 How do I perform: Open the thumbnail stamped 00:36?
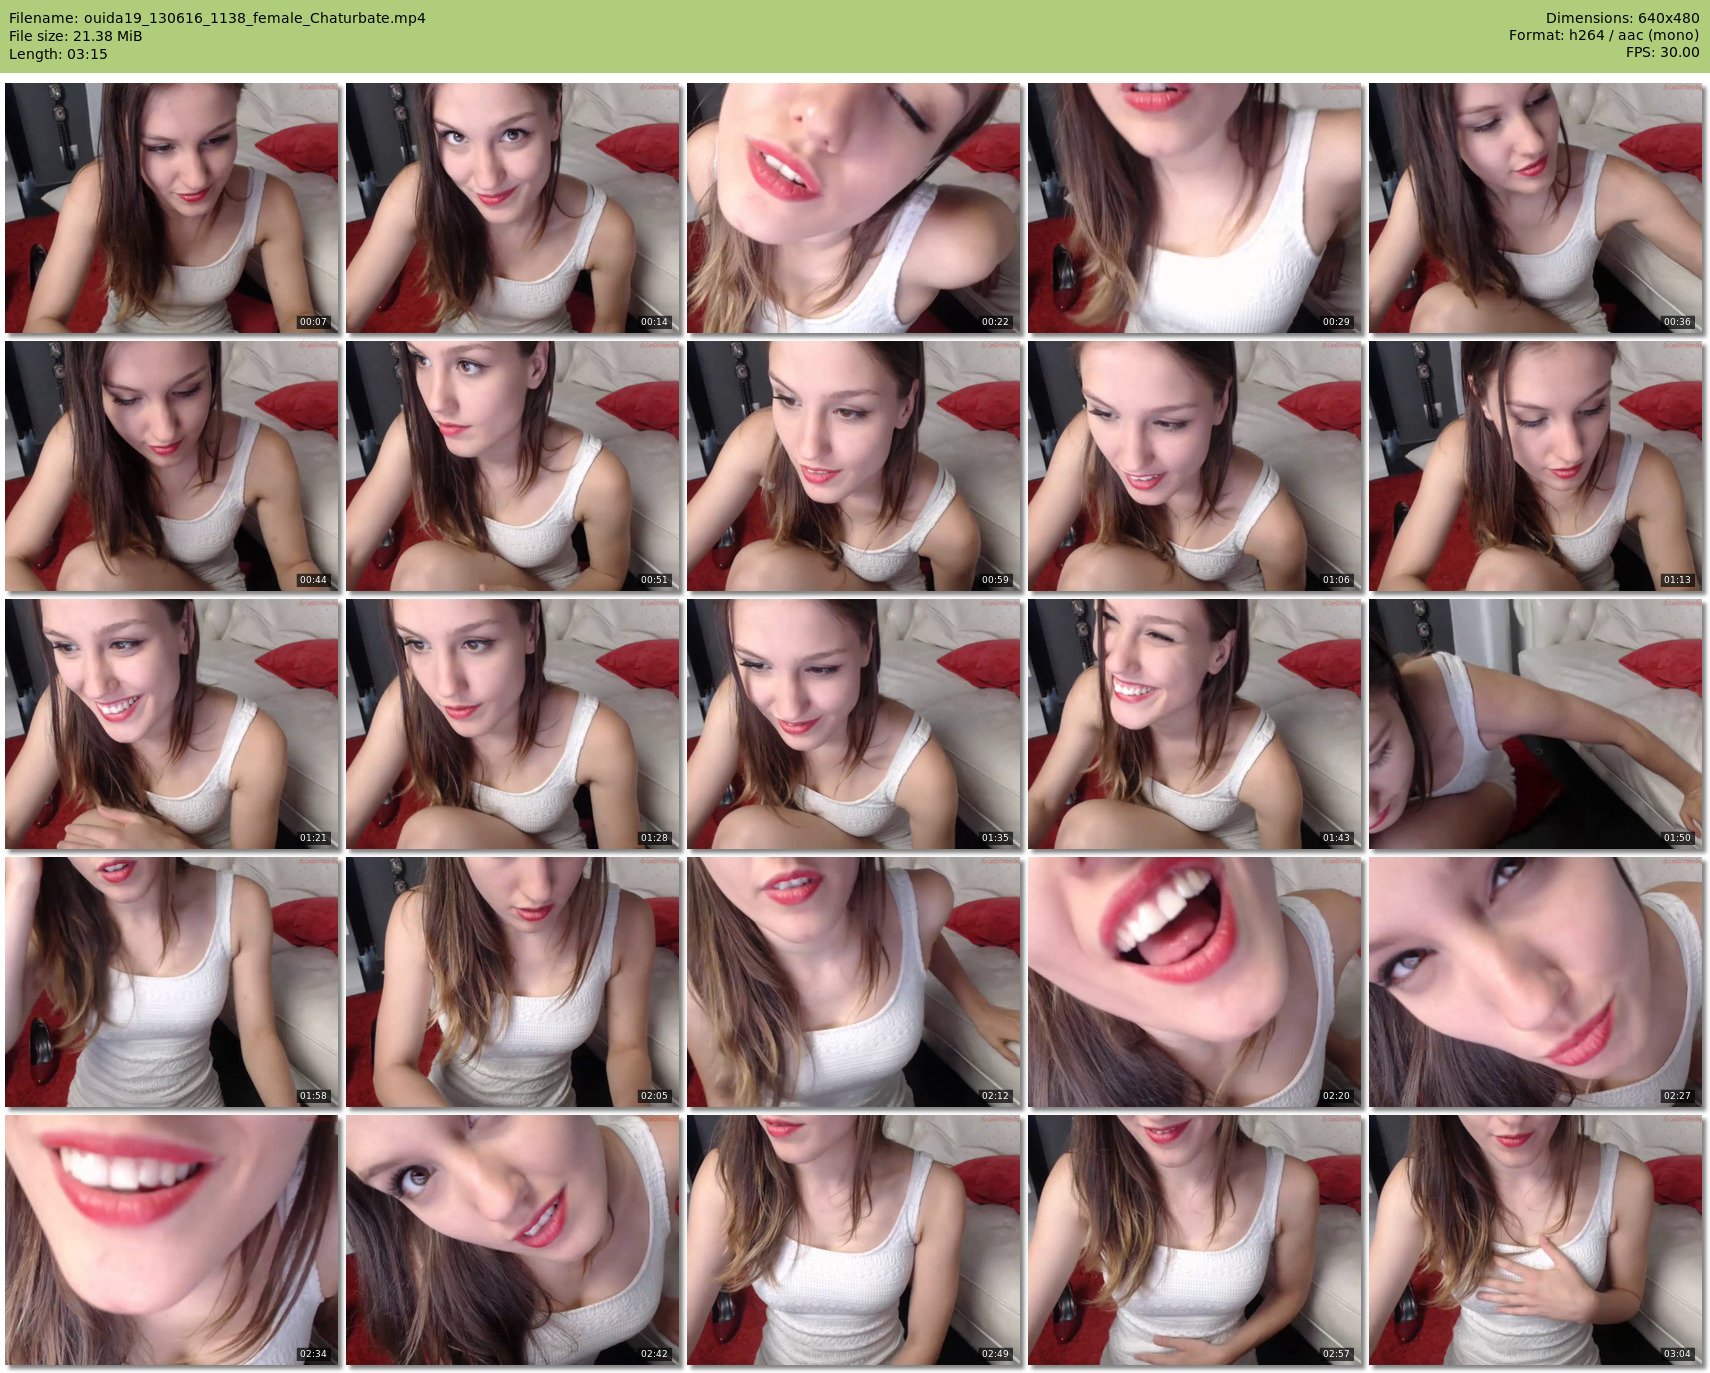[1536, 208]
